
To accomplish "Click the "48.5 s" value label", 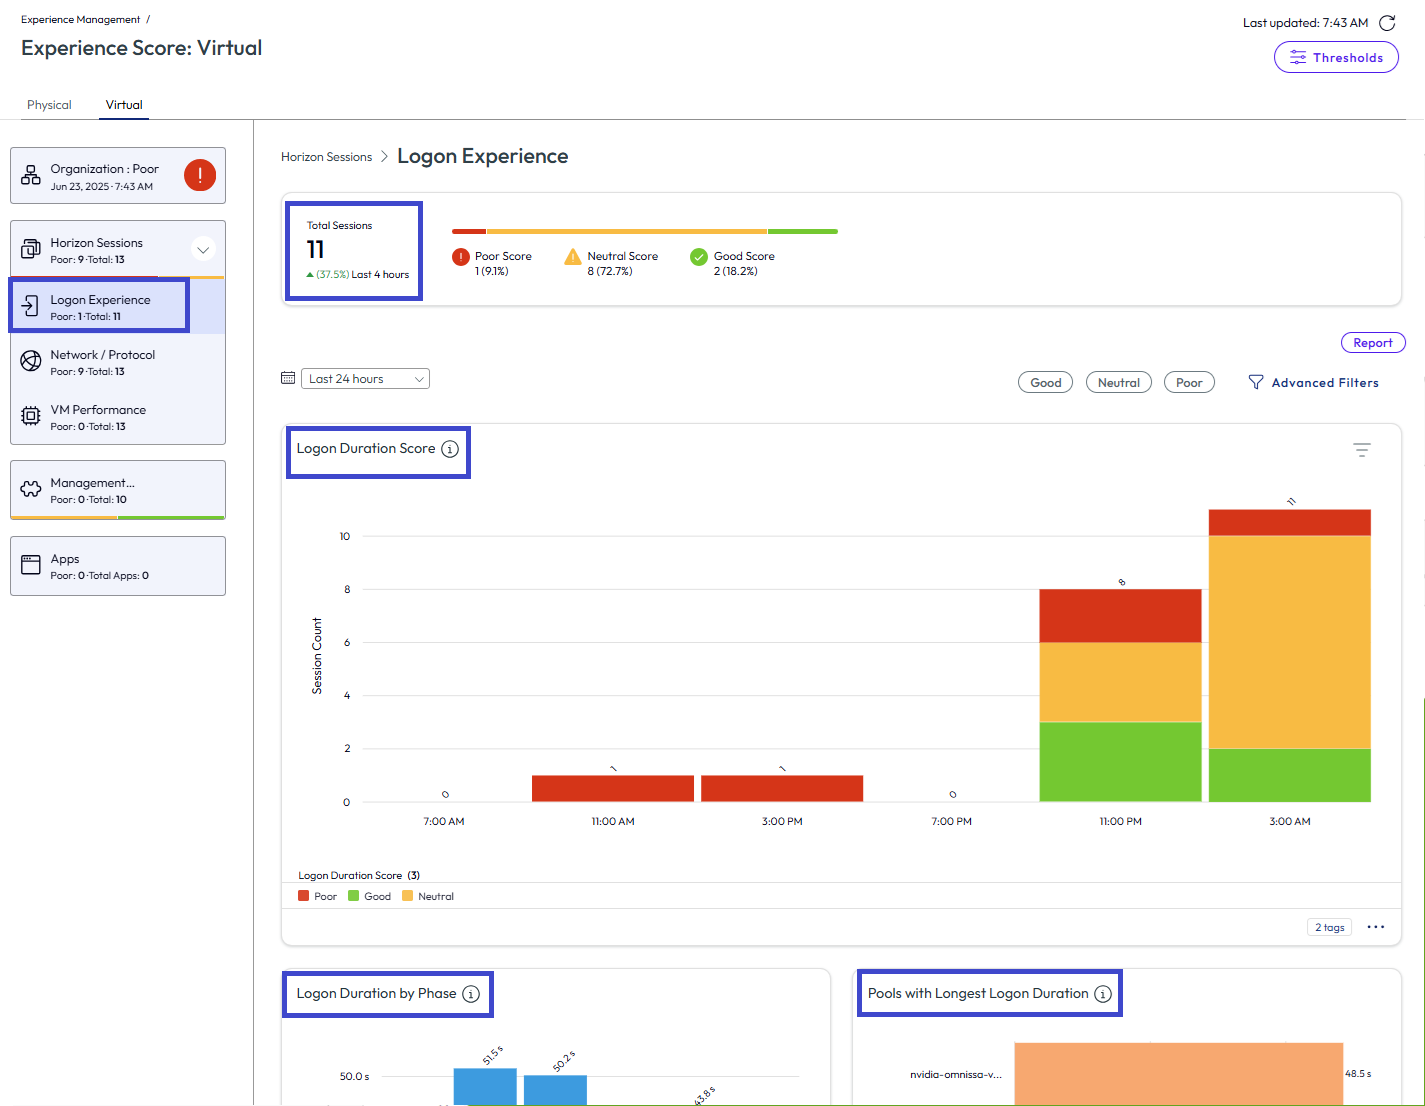I will [1358, 1074].
